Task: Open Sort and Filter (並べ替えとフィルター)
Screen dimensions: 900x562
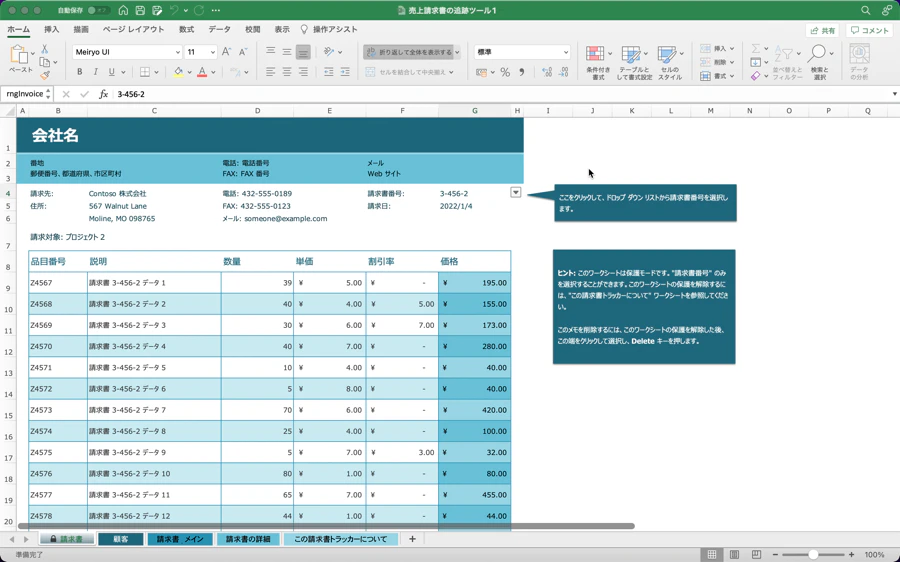Action: [x=787, y=63]
